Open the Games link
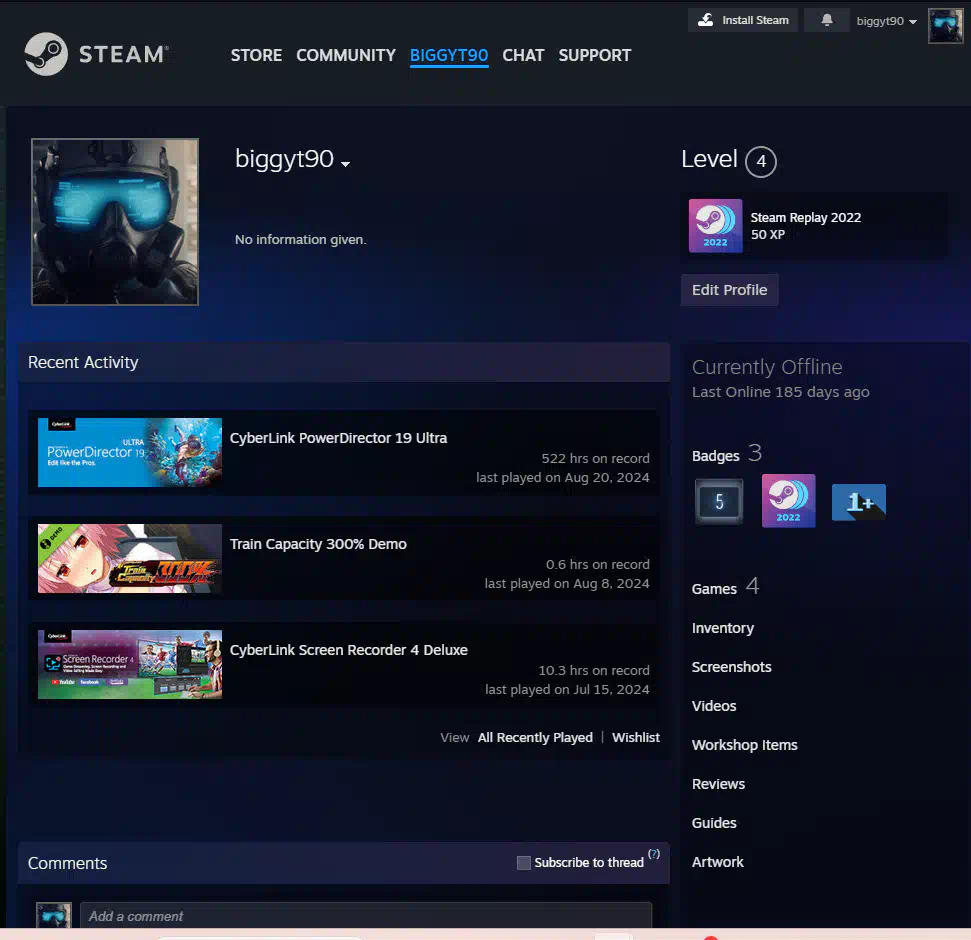Viewport: 971px width, 940px height. pyautogui.click(x=714, y=589)
